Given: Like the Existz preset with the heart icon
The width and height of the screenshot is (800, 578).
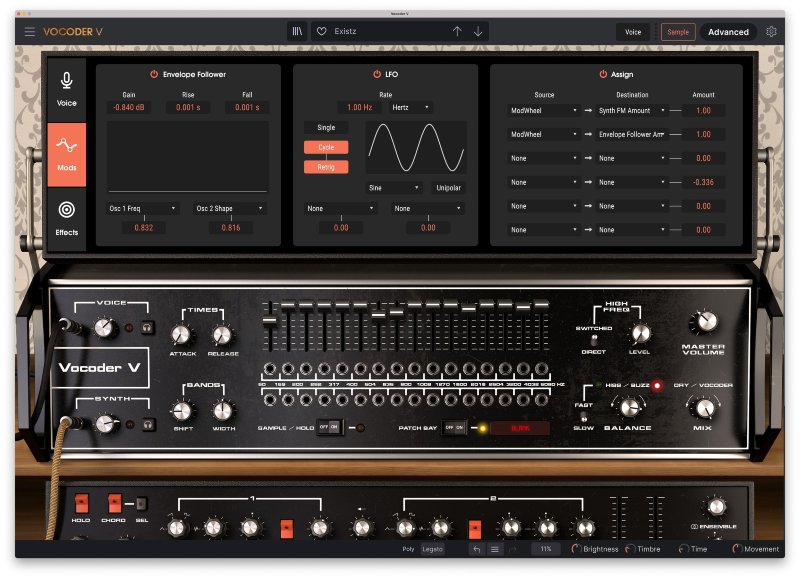Looking at the screenshot, I should [320, 31].
